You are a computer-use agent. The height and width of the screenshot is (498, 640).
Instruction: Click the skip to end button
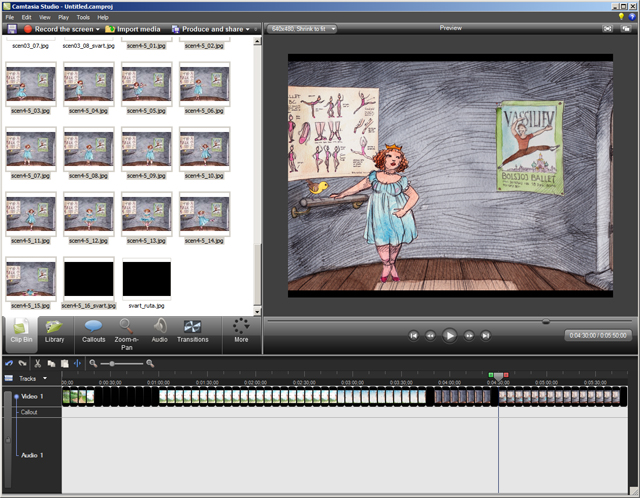[x=486, y=336]
